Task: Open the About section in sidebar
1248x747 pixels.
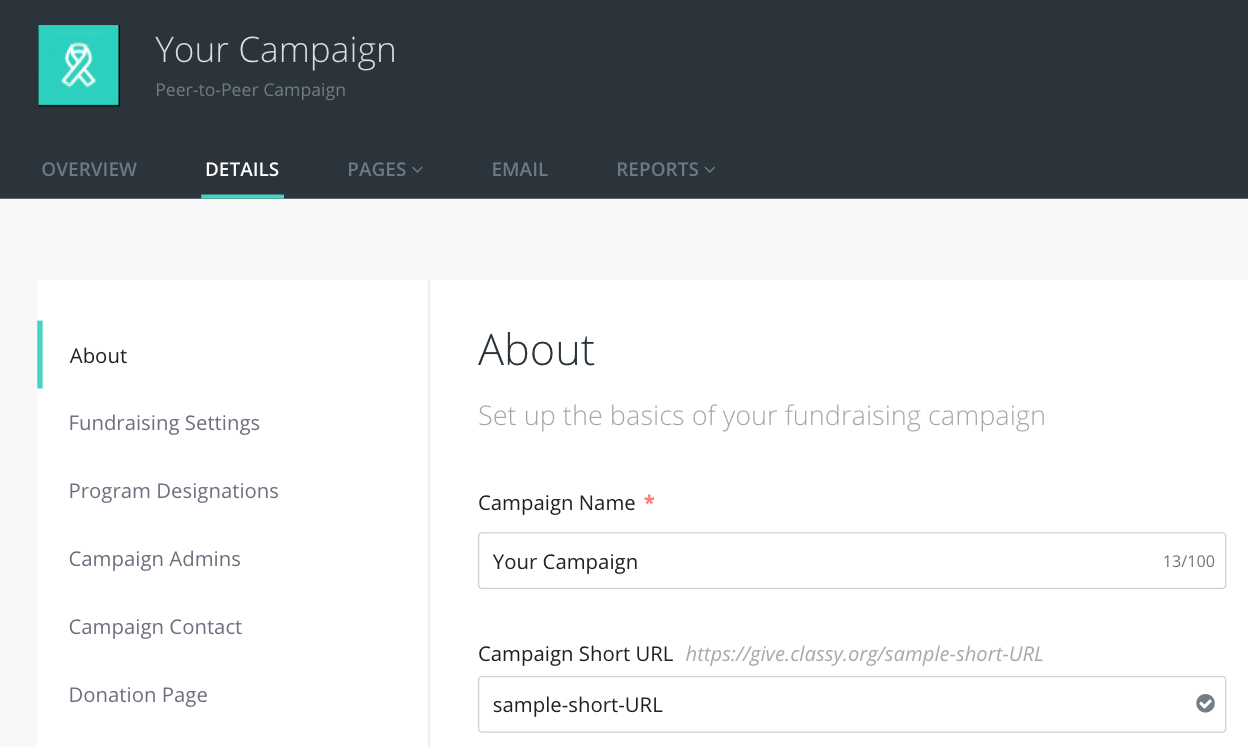Action: tap(98, 356)
